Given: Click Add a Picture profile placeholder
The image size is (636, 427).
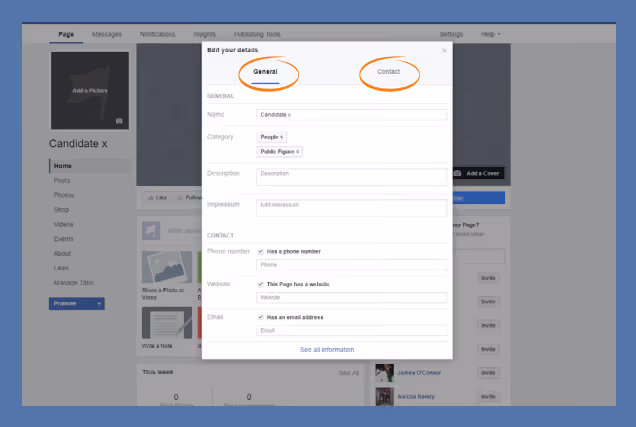Looking at the screenshot, I should point(90,90).
